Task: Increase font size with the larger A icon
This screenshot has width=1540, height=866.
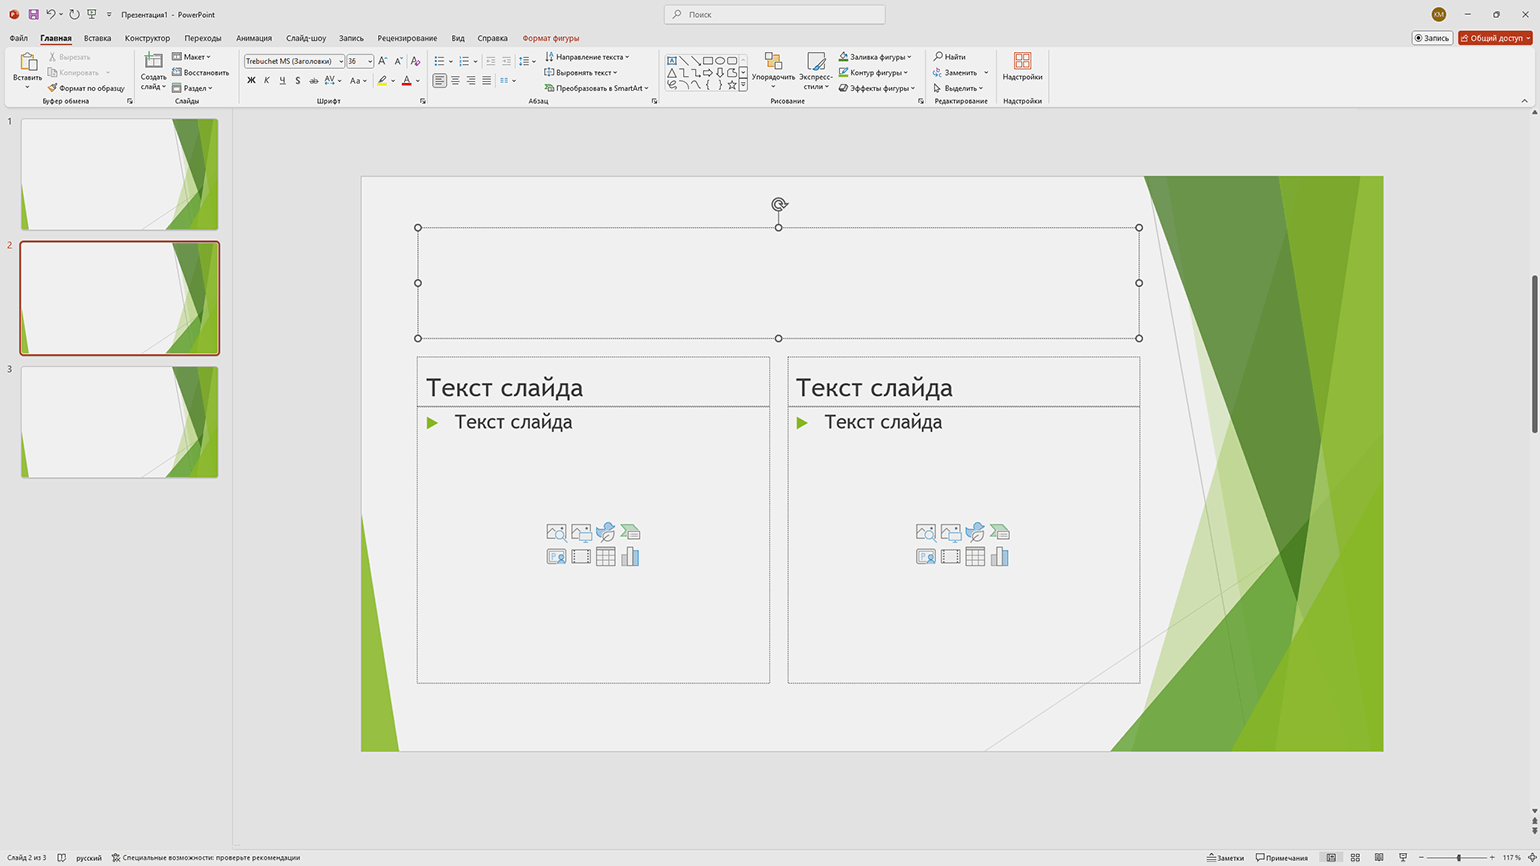Action: coord(383,61)
